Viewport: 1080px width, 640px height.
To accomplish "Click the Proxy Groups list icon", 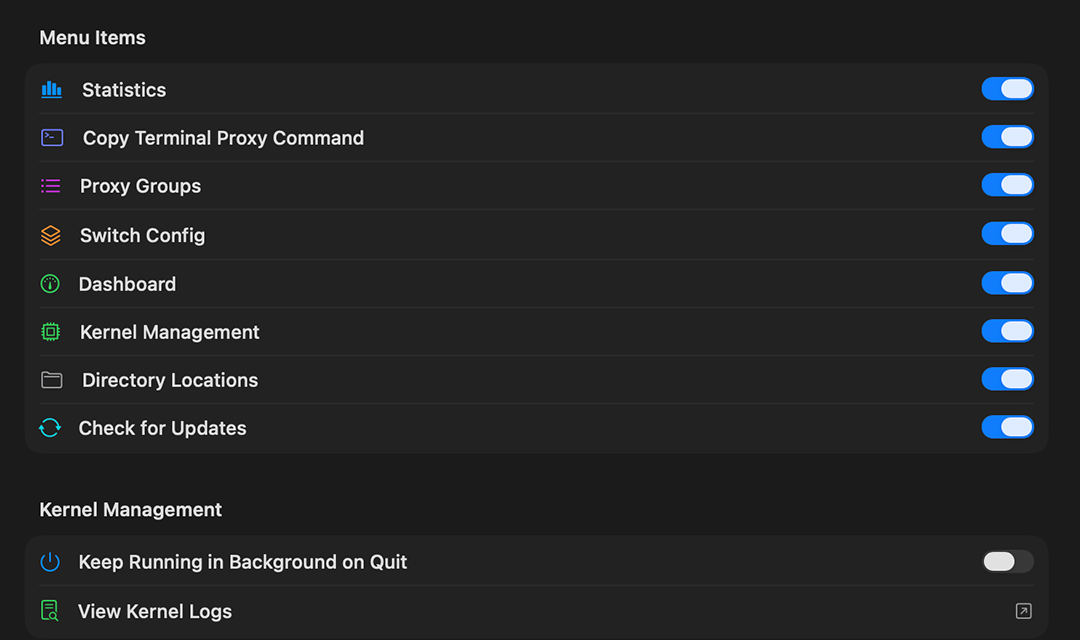I will 51,186.
